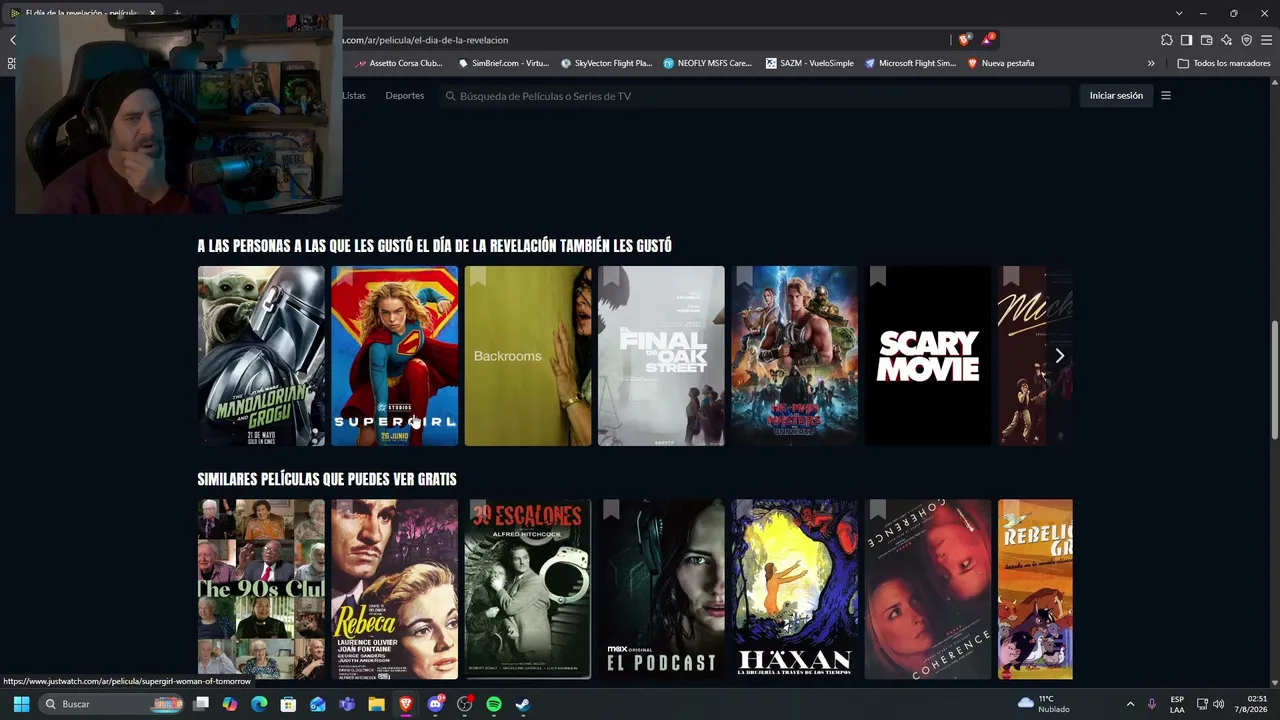Open Task View on the taskbar
1280x720 pixels.
(x=201, y=704)
